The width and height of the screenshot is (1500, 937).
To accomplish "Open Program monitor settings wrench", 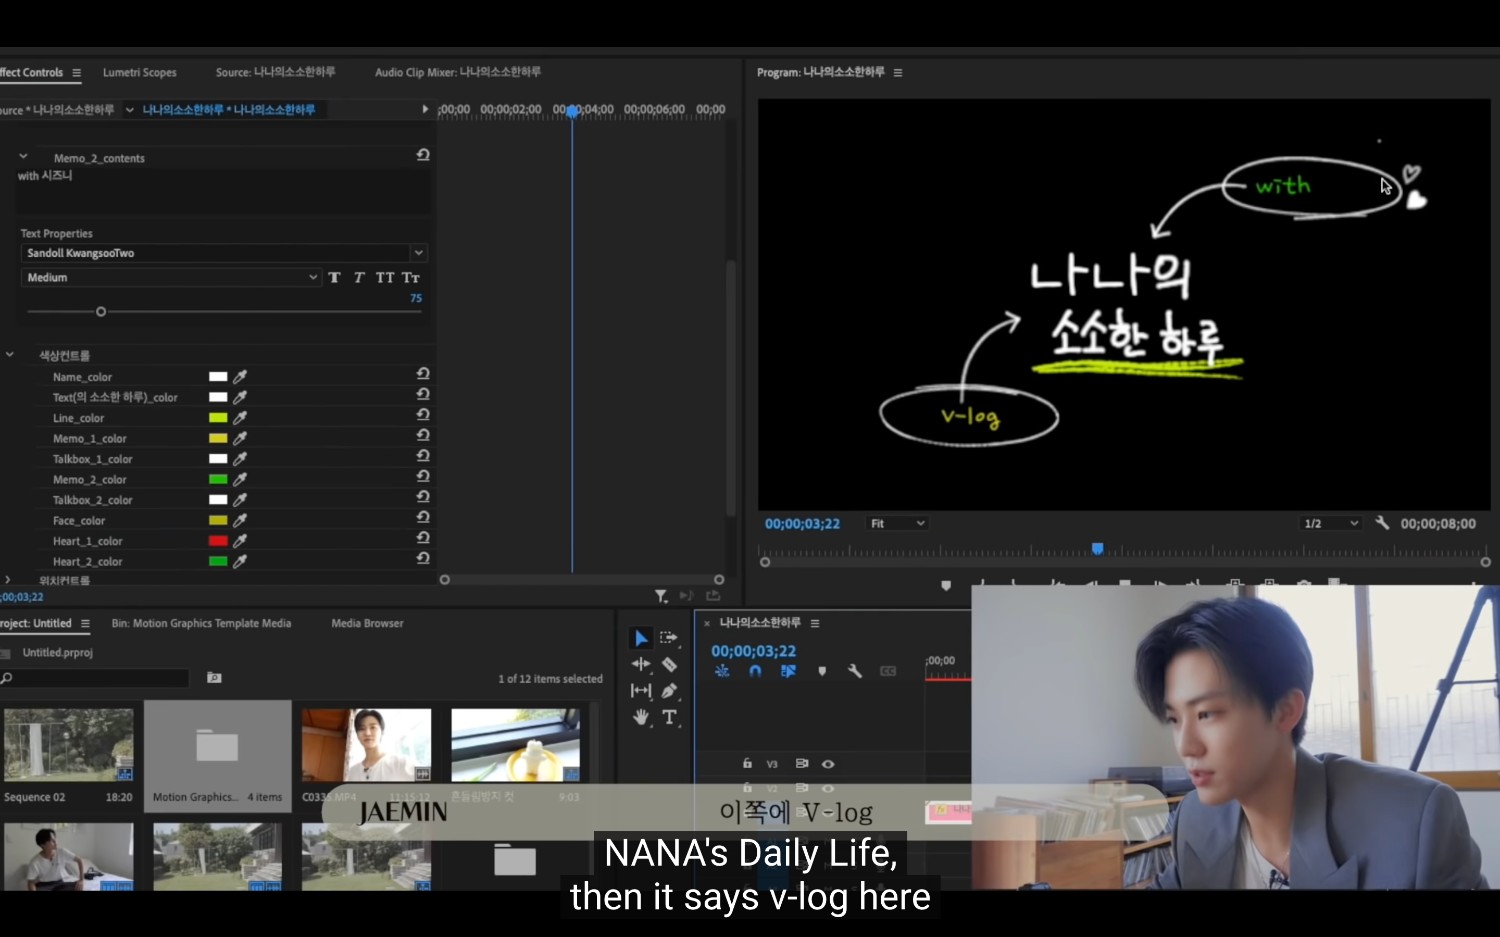I will (x=1382, y=523).
